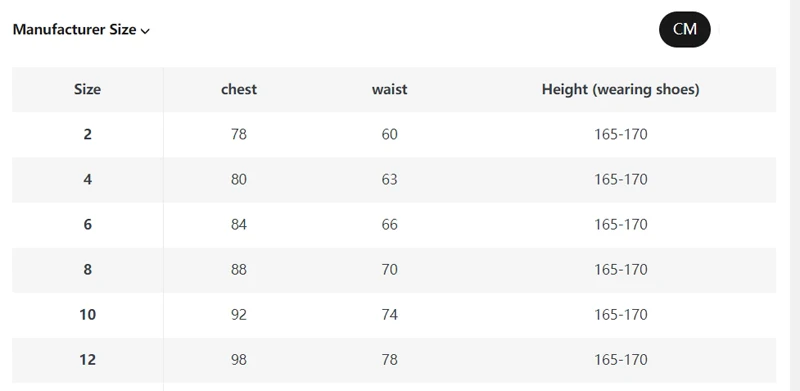
Task: Click the waist column header
Action: click(x=390, y=89)
